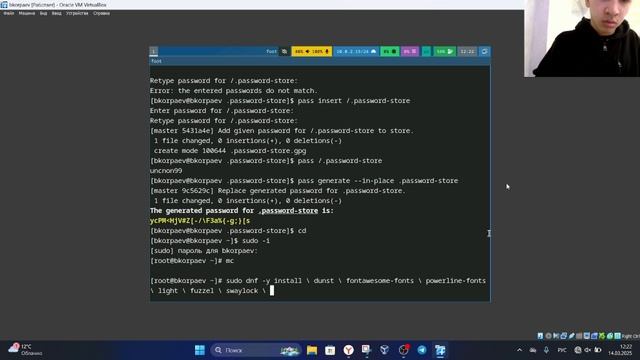640x360 pixels.
Task: Click the blue network IP address module
Action: pos(356,51)
